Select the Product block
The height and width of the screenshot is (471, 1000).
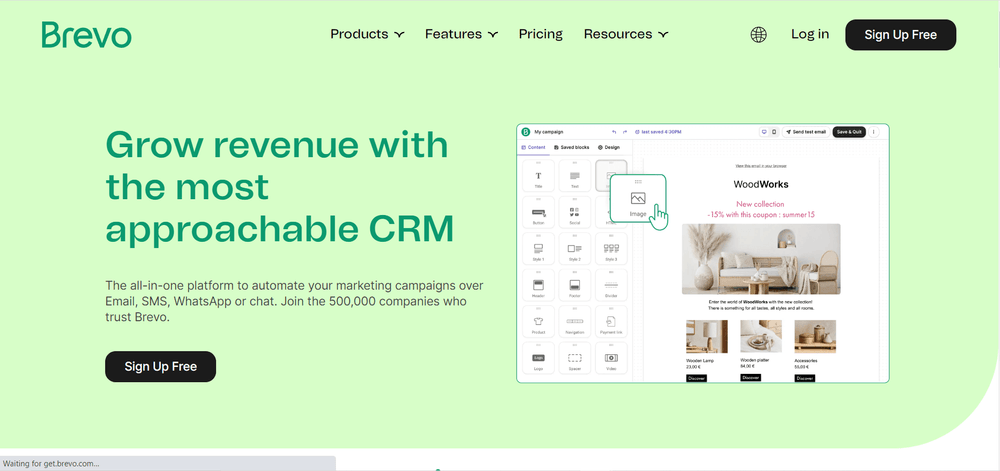[x=538, y=322]
